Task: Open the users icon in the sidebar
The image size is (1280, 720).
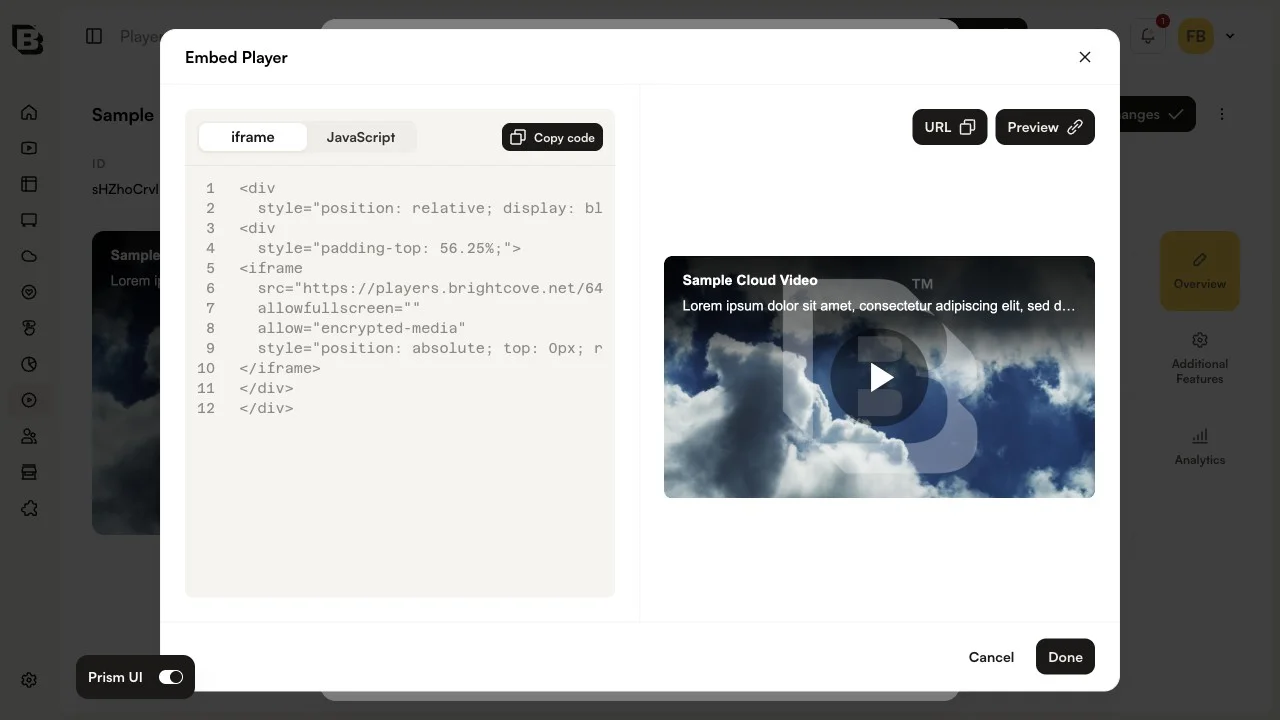Action: tap(29, 436)
